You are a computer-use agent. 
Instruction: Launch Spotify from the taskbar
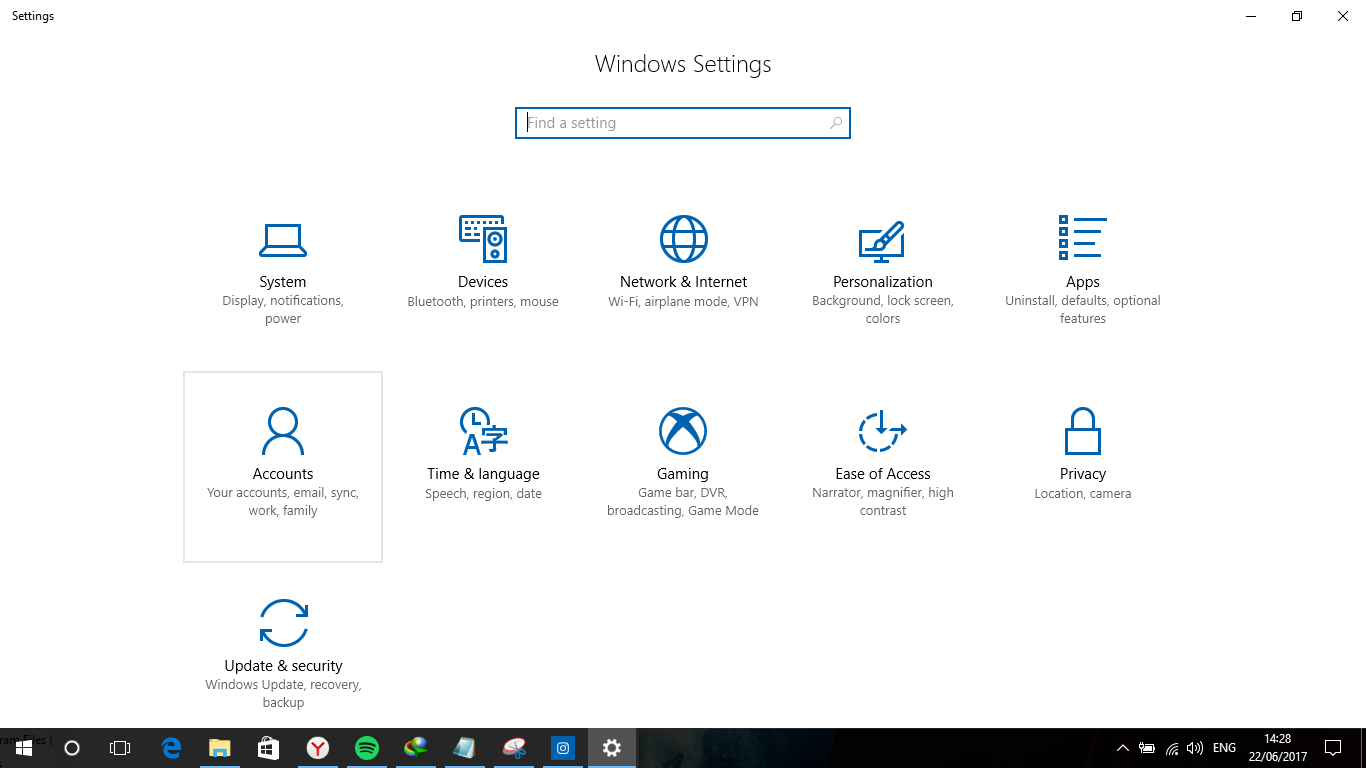click(366, 747)
